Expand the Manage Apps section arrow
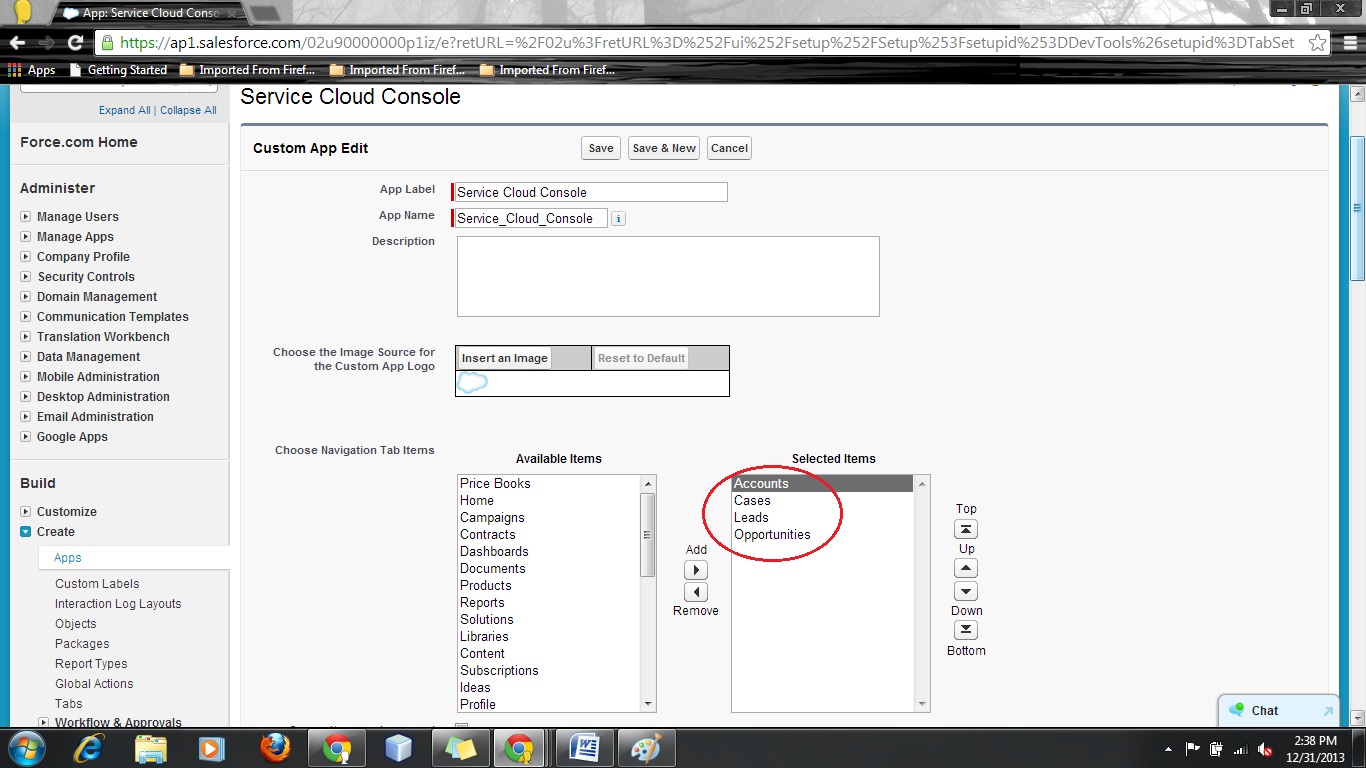 (x=26, y=237)
